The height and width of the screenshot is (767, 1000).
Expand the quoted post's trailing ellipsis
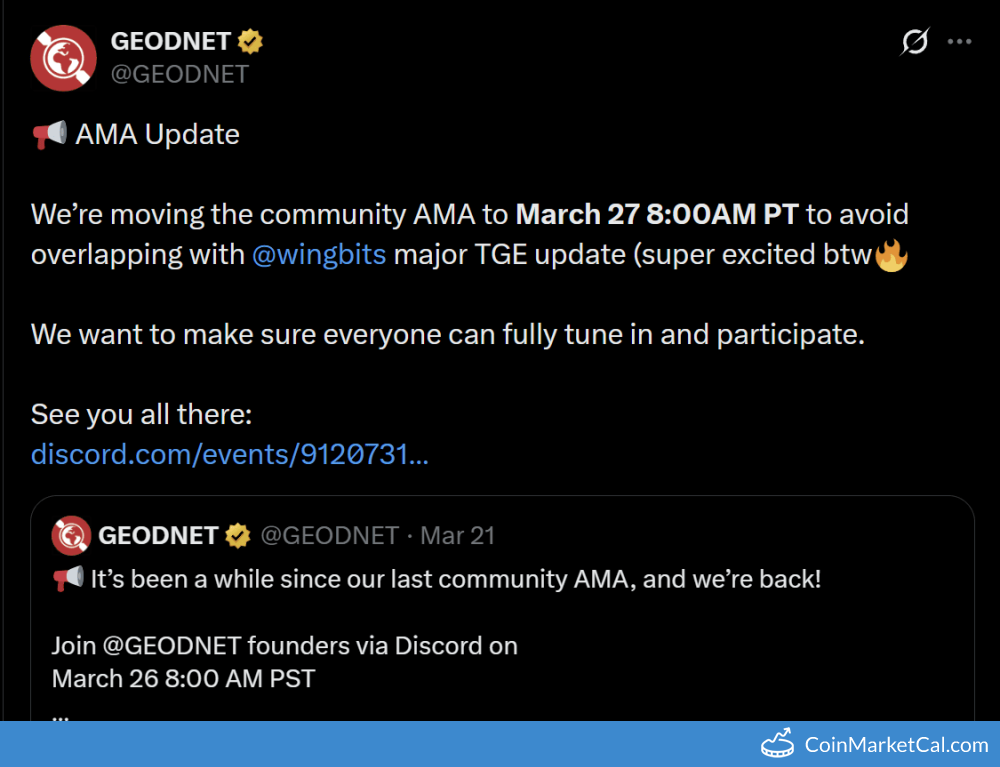pyautogui.click(x=60, y=714)
